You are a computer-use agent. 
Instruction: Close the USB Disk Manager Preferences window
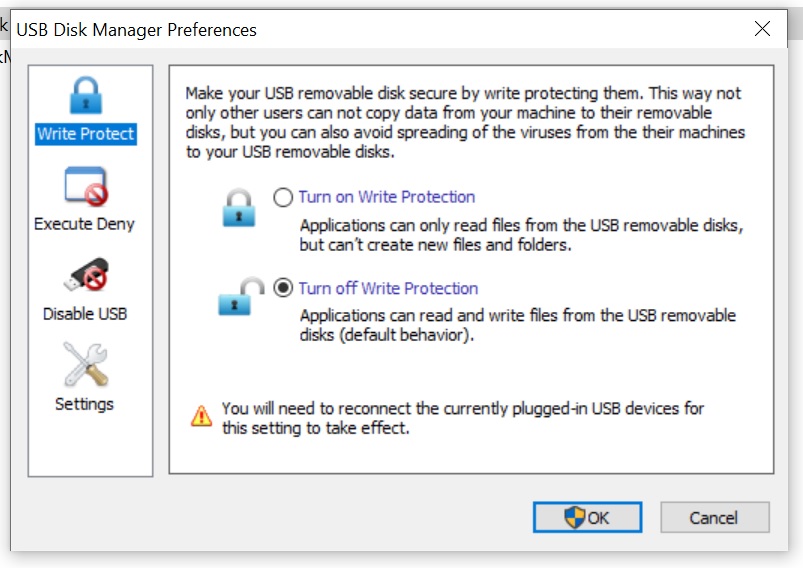tap(763, 29)
